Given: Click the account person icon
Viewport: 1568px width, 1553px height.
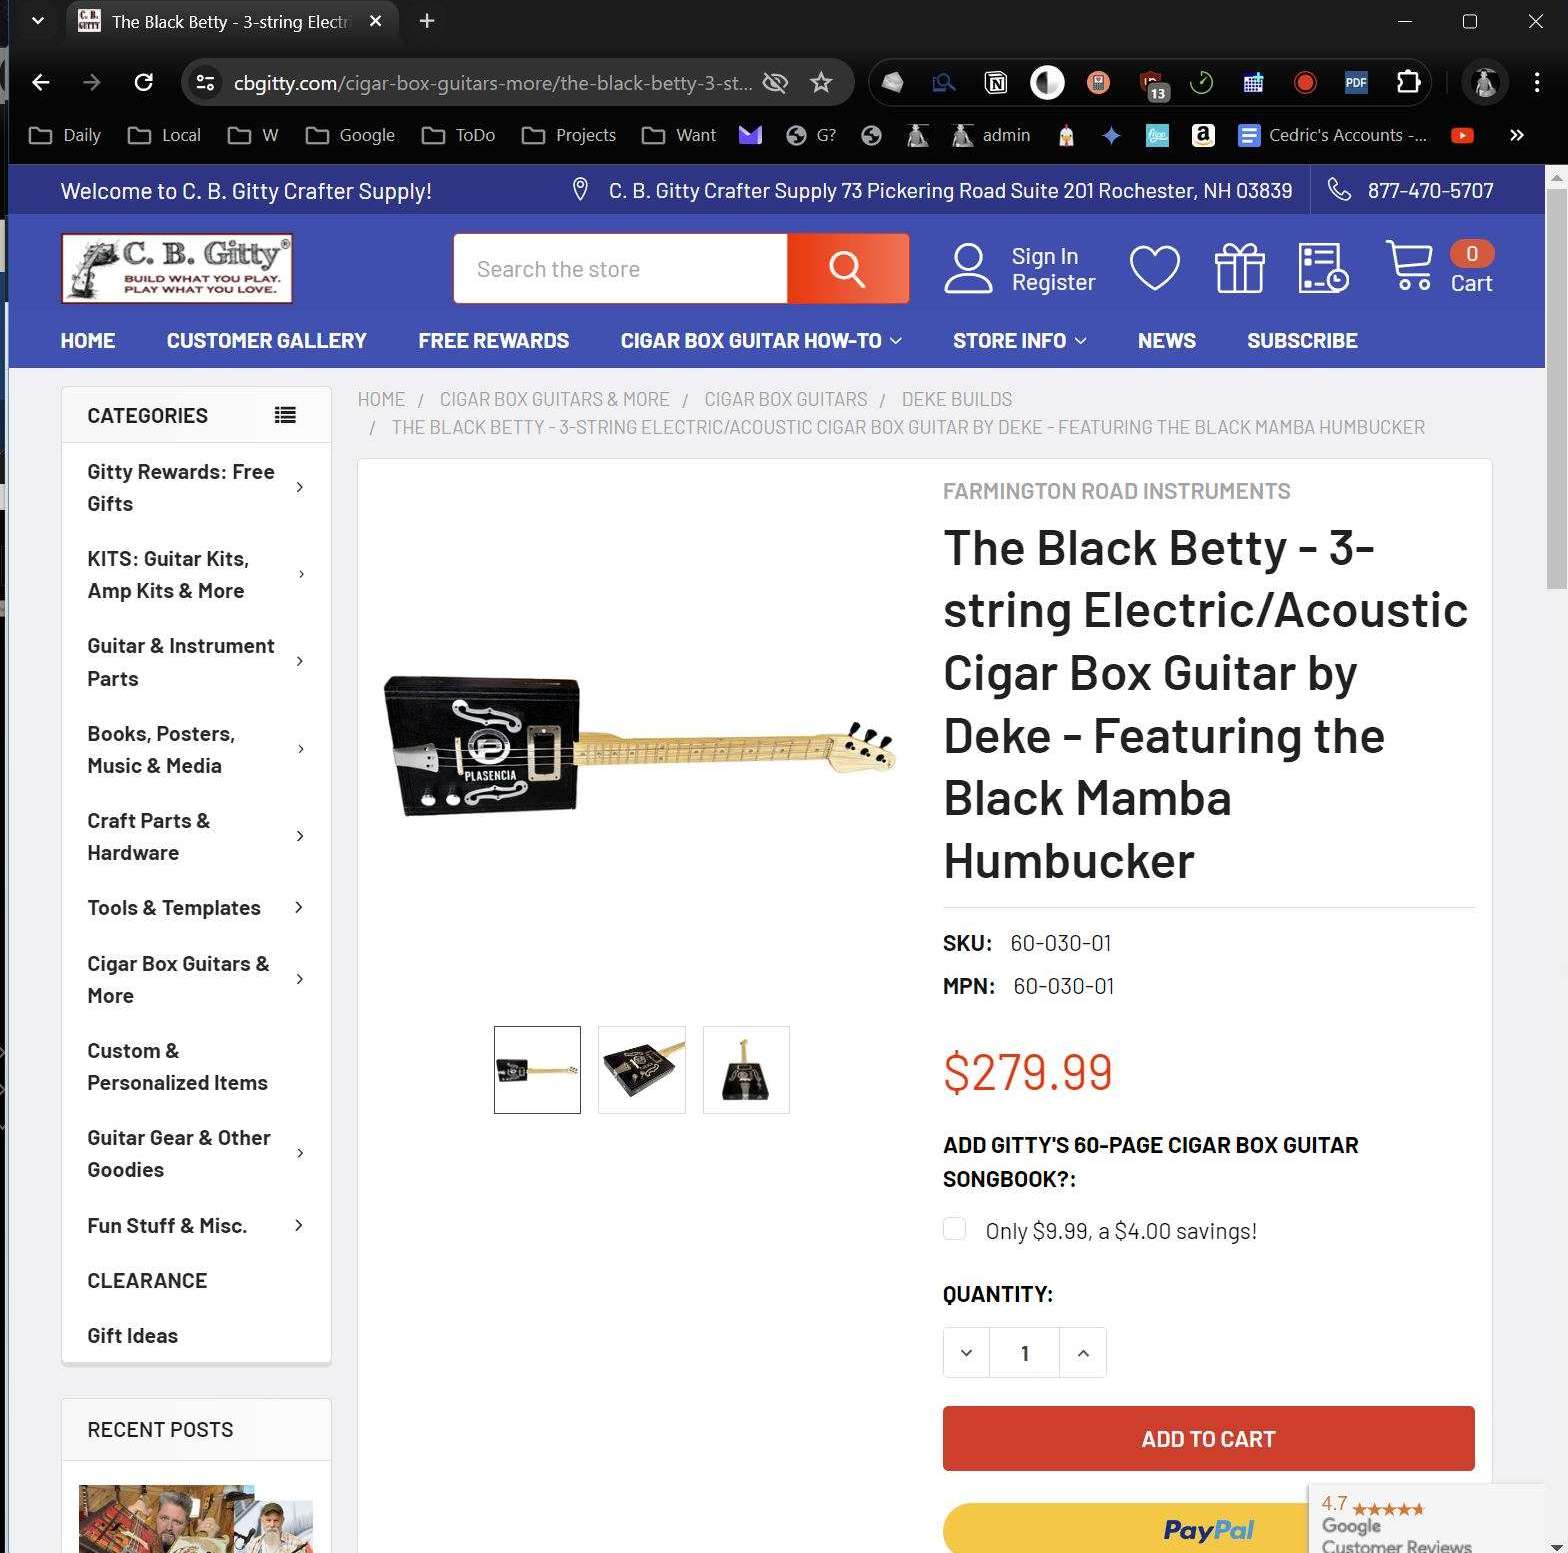Looking at the screenshot, I should [968, 268].
